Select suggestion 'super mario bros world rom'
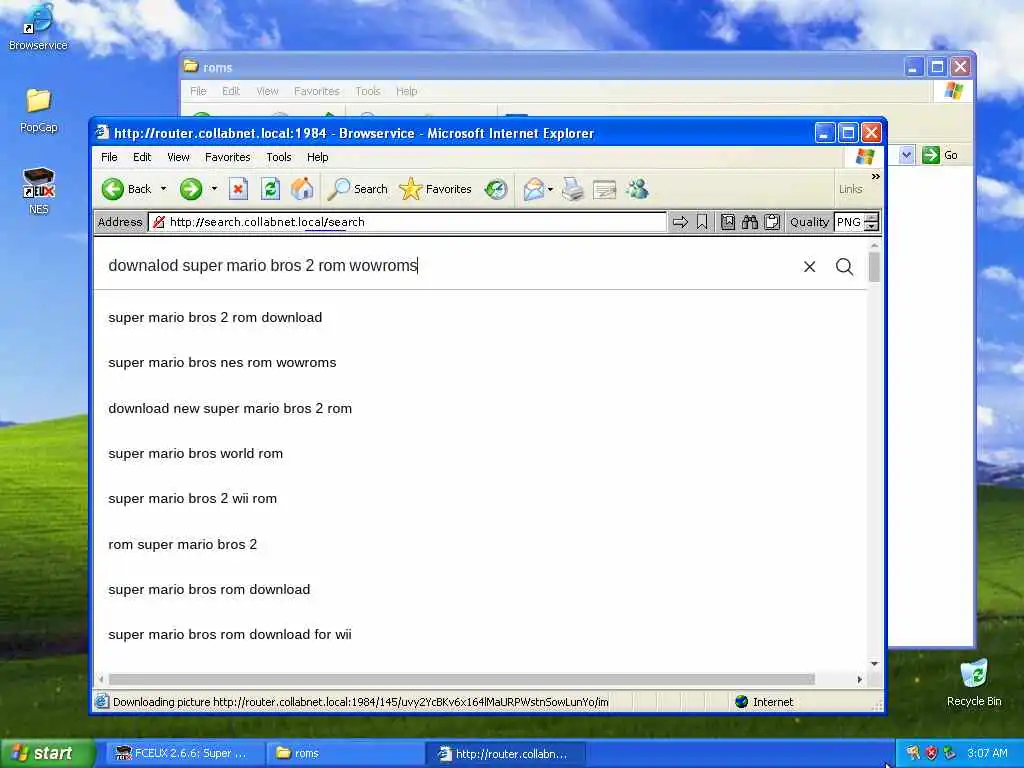 click(195, 453)
